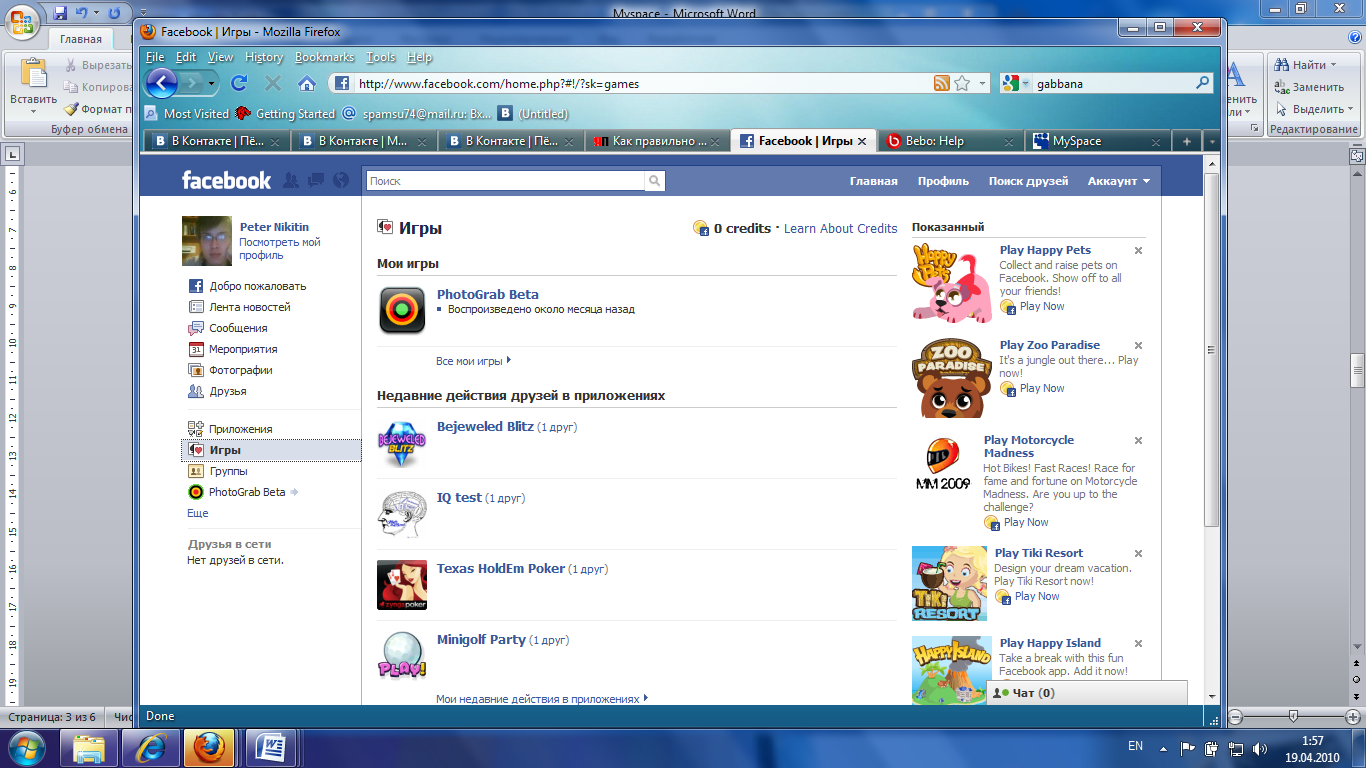This screenshot has height=768, width=1366.
Task: Click Поиск друзей link
Action: (1028, 181)
